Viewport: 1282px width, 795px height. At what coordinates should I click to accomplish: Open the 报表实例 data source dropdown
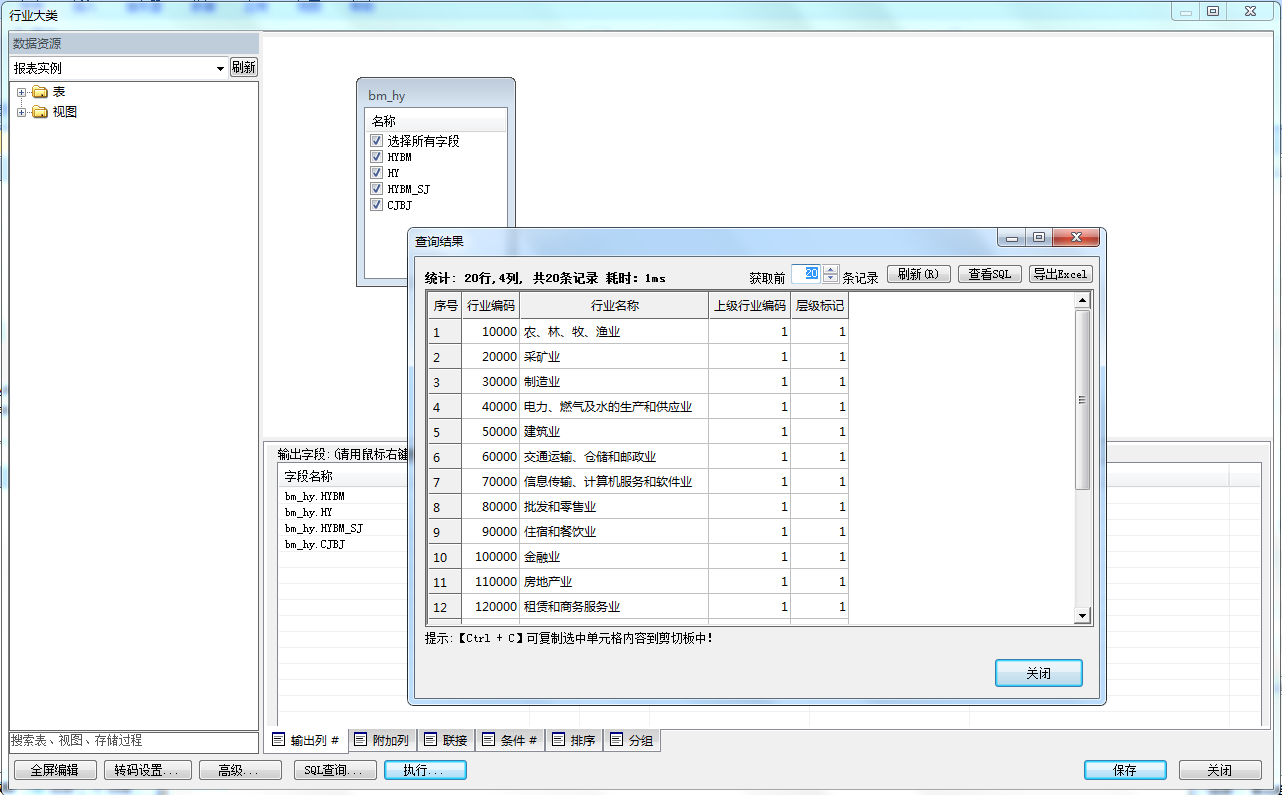tap(220, 68)
